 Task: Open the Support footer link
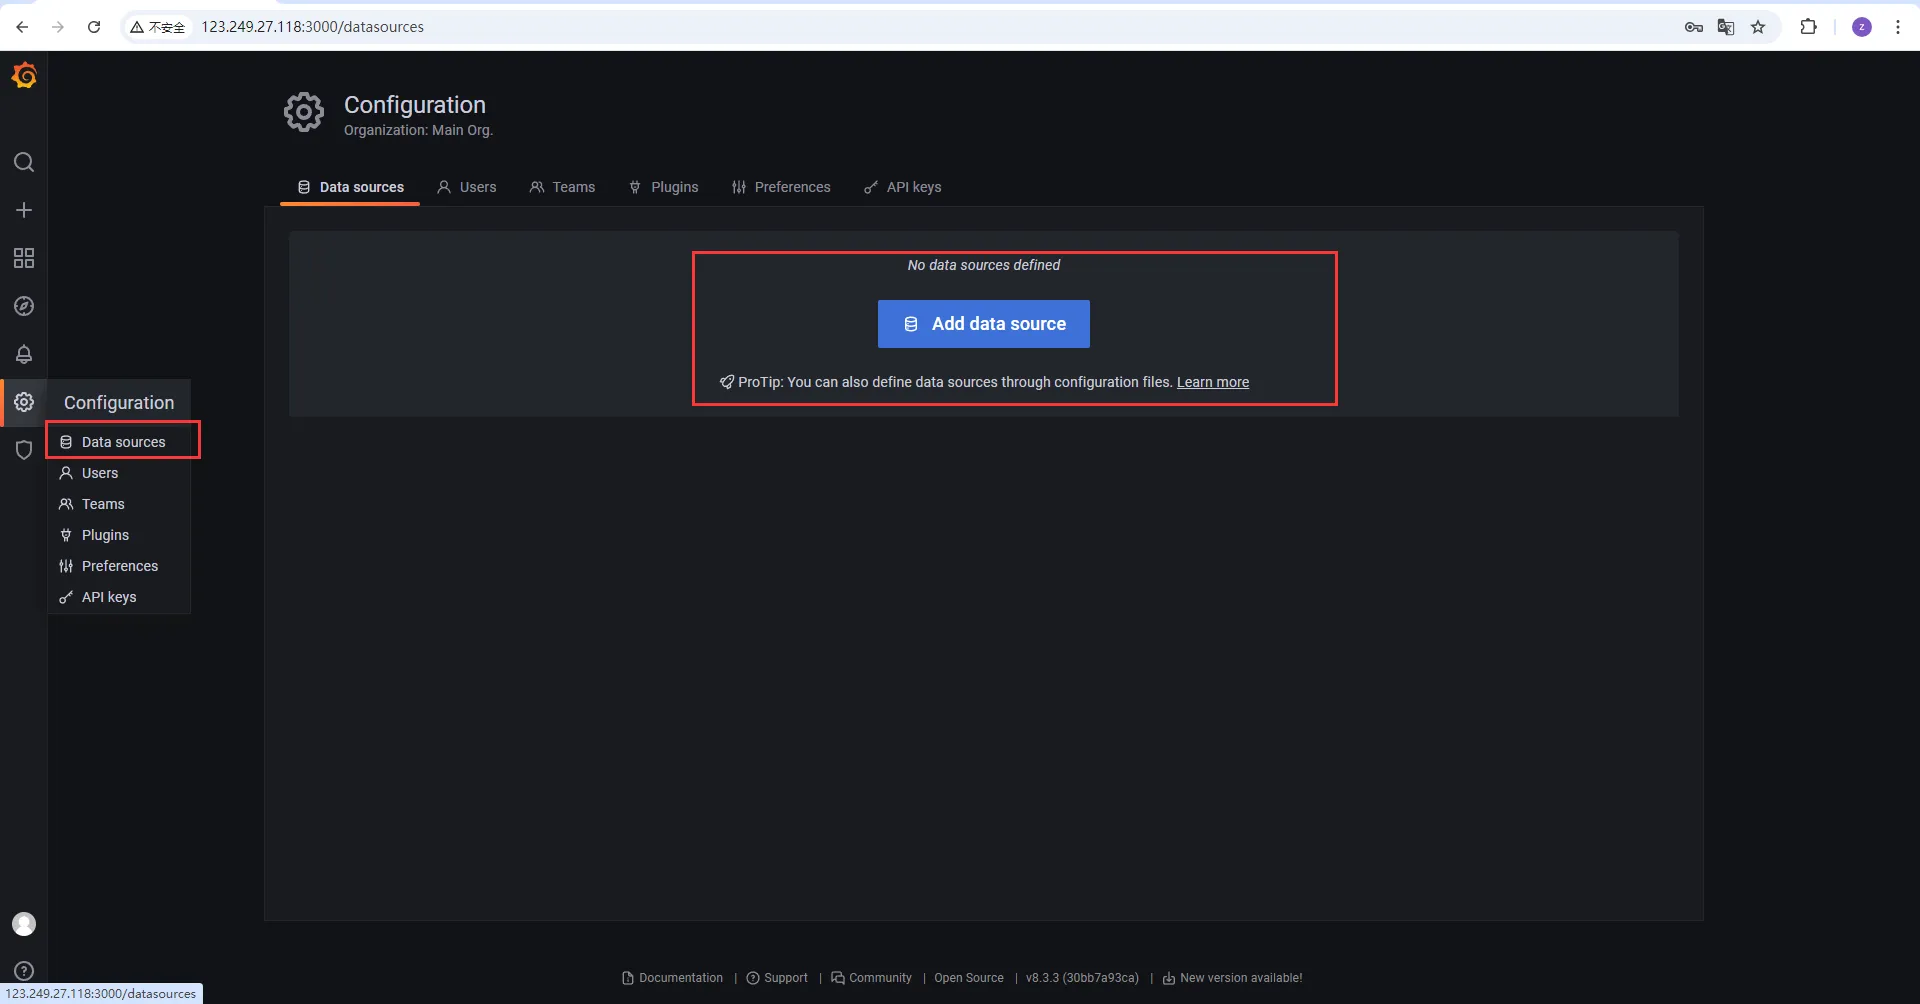point(777,978)
